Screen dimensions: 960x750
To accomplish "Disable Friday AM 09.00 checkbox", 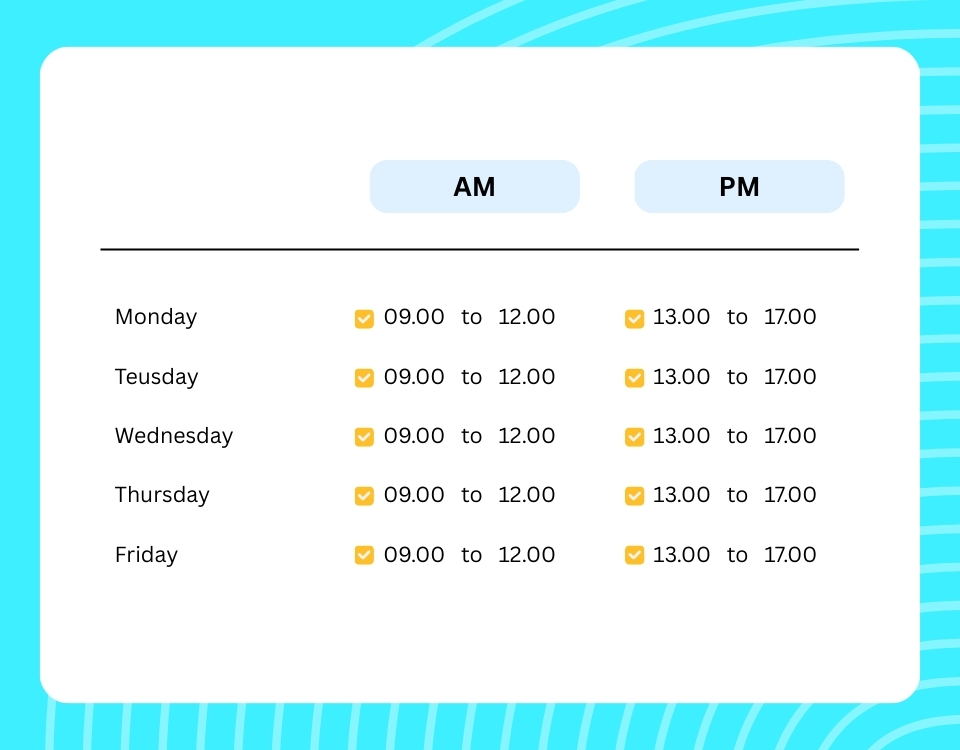I will 364,555.
